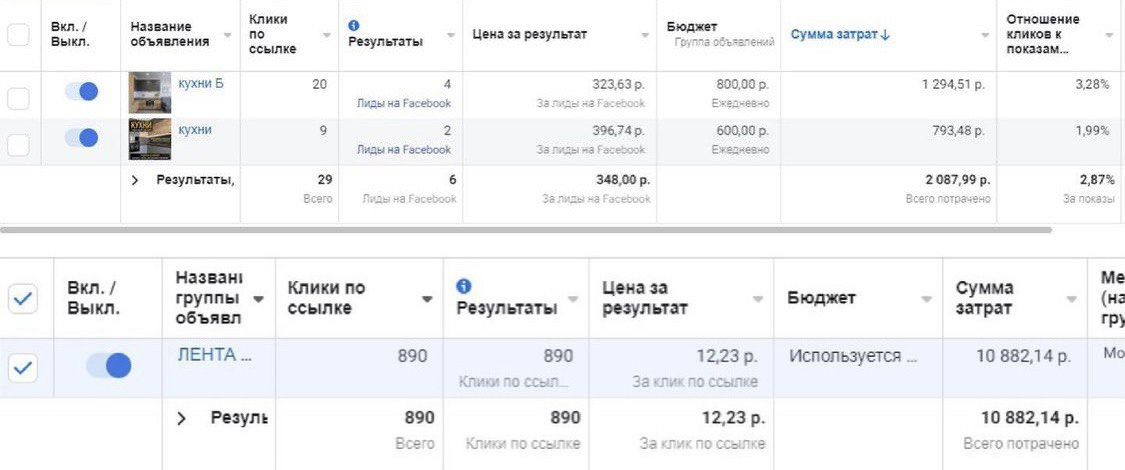Sort by Сумма затрат column header

834,34
